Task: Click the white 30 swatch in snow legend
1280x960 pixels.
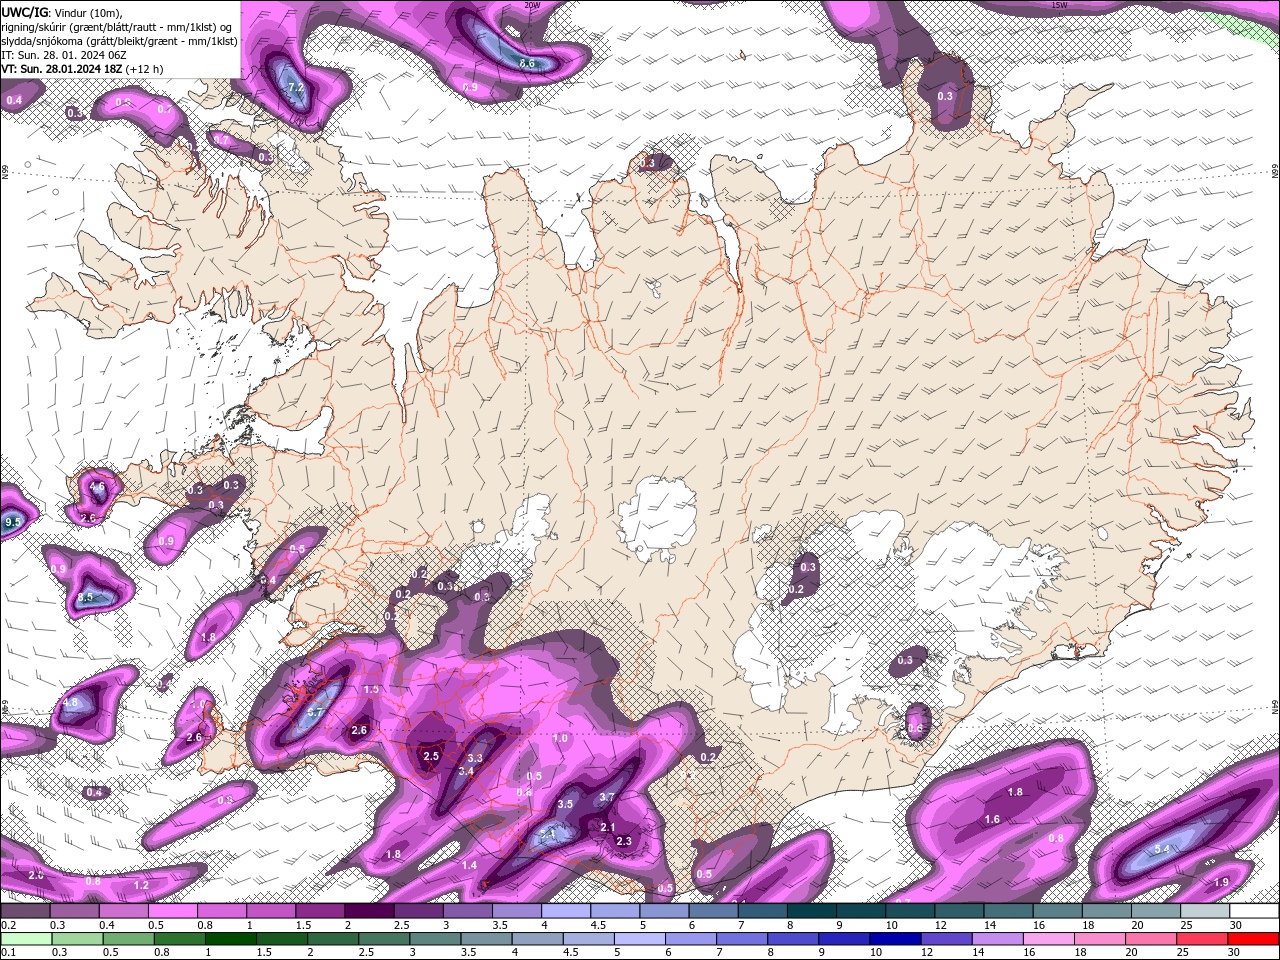Action: pos(1256,910)
